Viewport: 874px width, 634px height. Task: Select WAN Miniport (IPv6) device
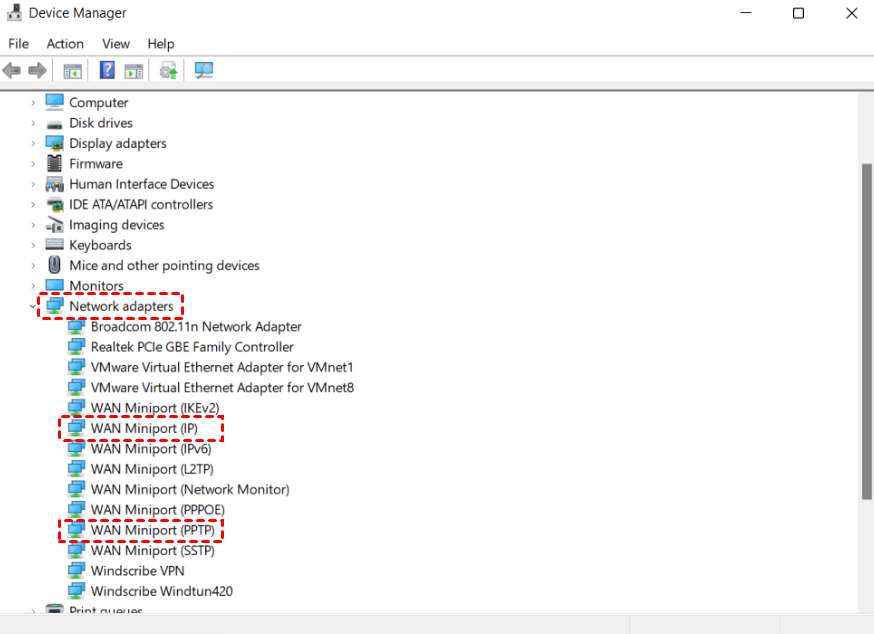(x=151, y=449)
